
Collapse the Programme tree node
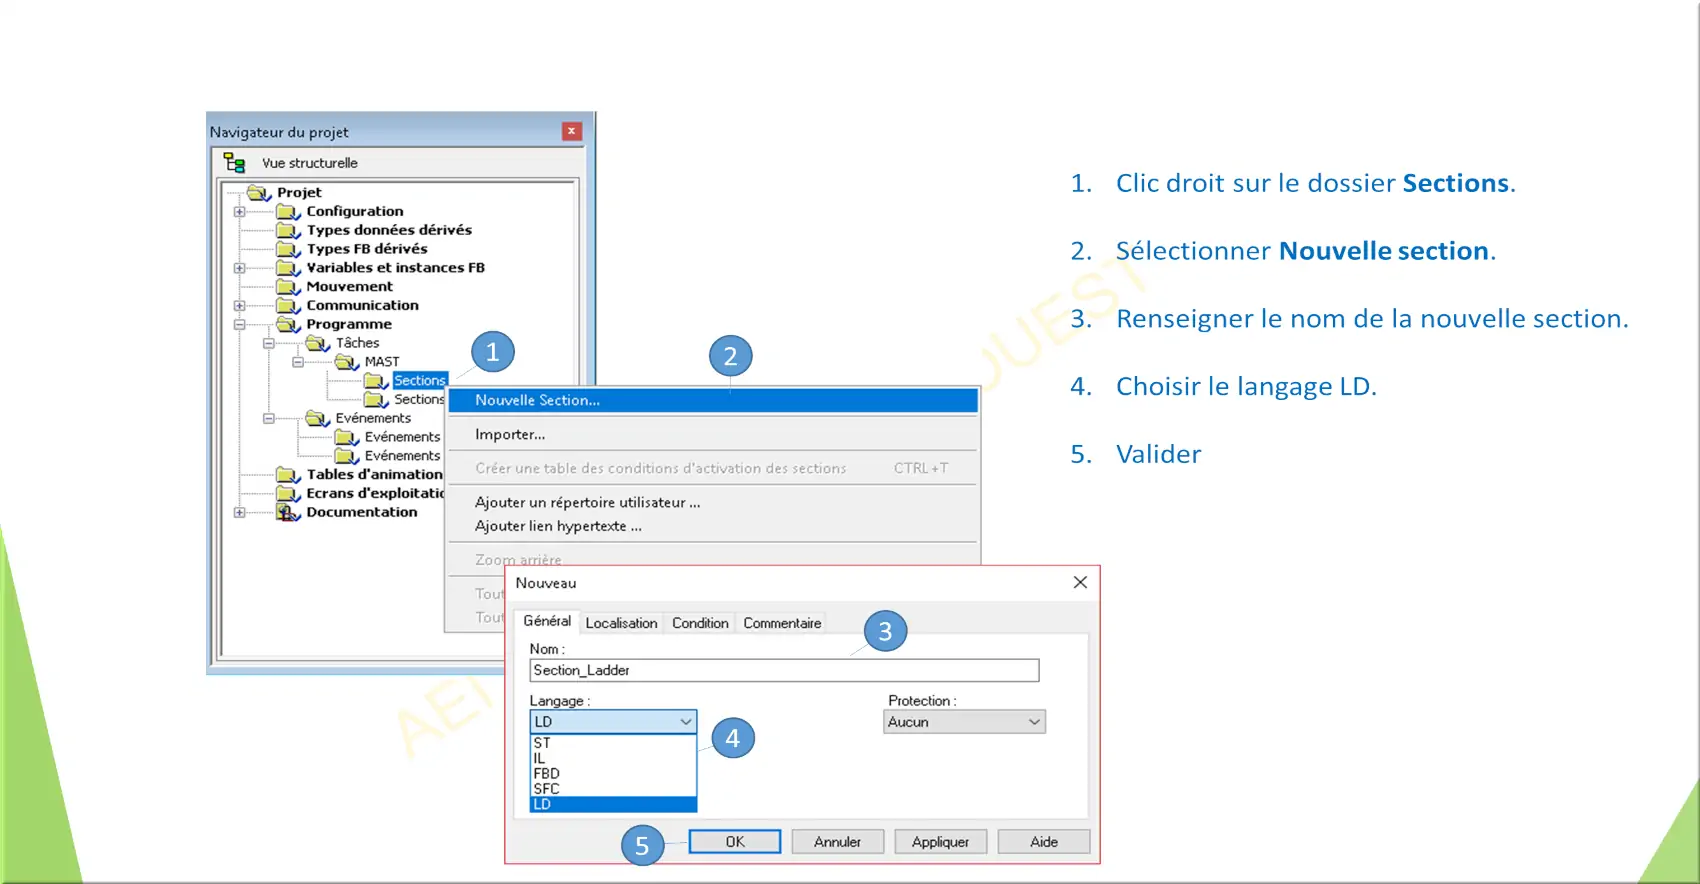(239, 325)
